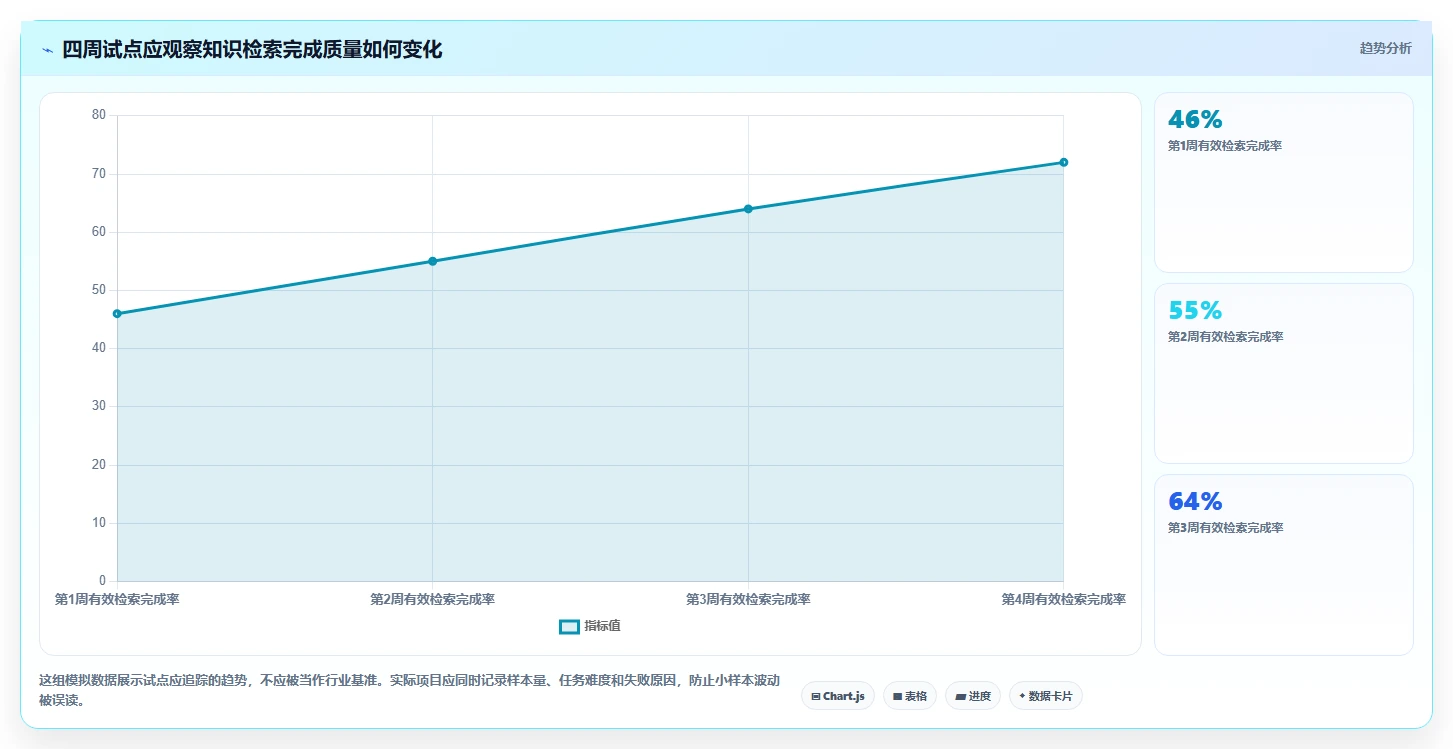Screen dimensions: 1453x749
Task: Select the 进度 tag
Action: point(973,696)
